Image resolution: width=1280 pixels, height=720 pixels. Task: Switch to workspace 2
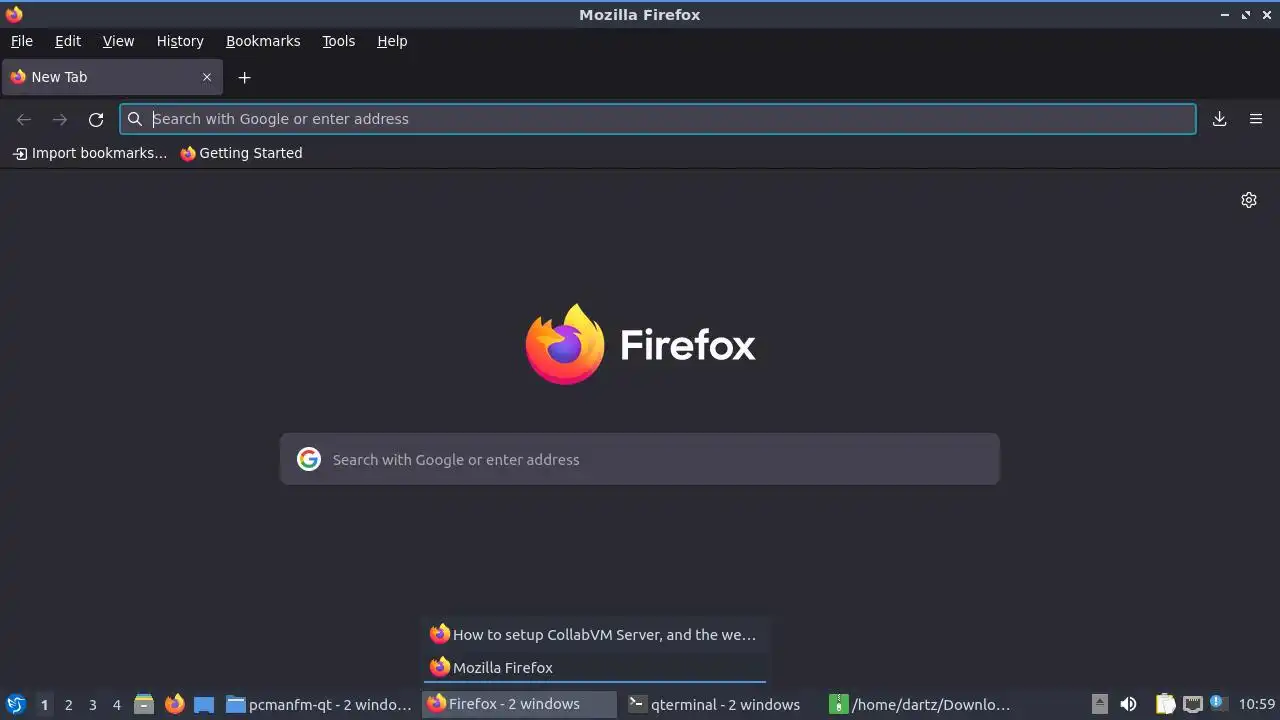tap(68, 705)
